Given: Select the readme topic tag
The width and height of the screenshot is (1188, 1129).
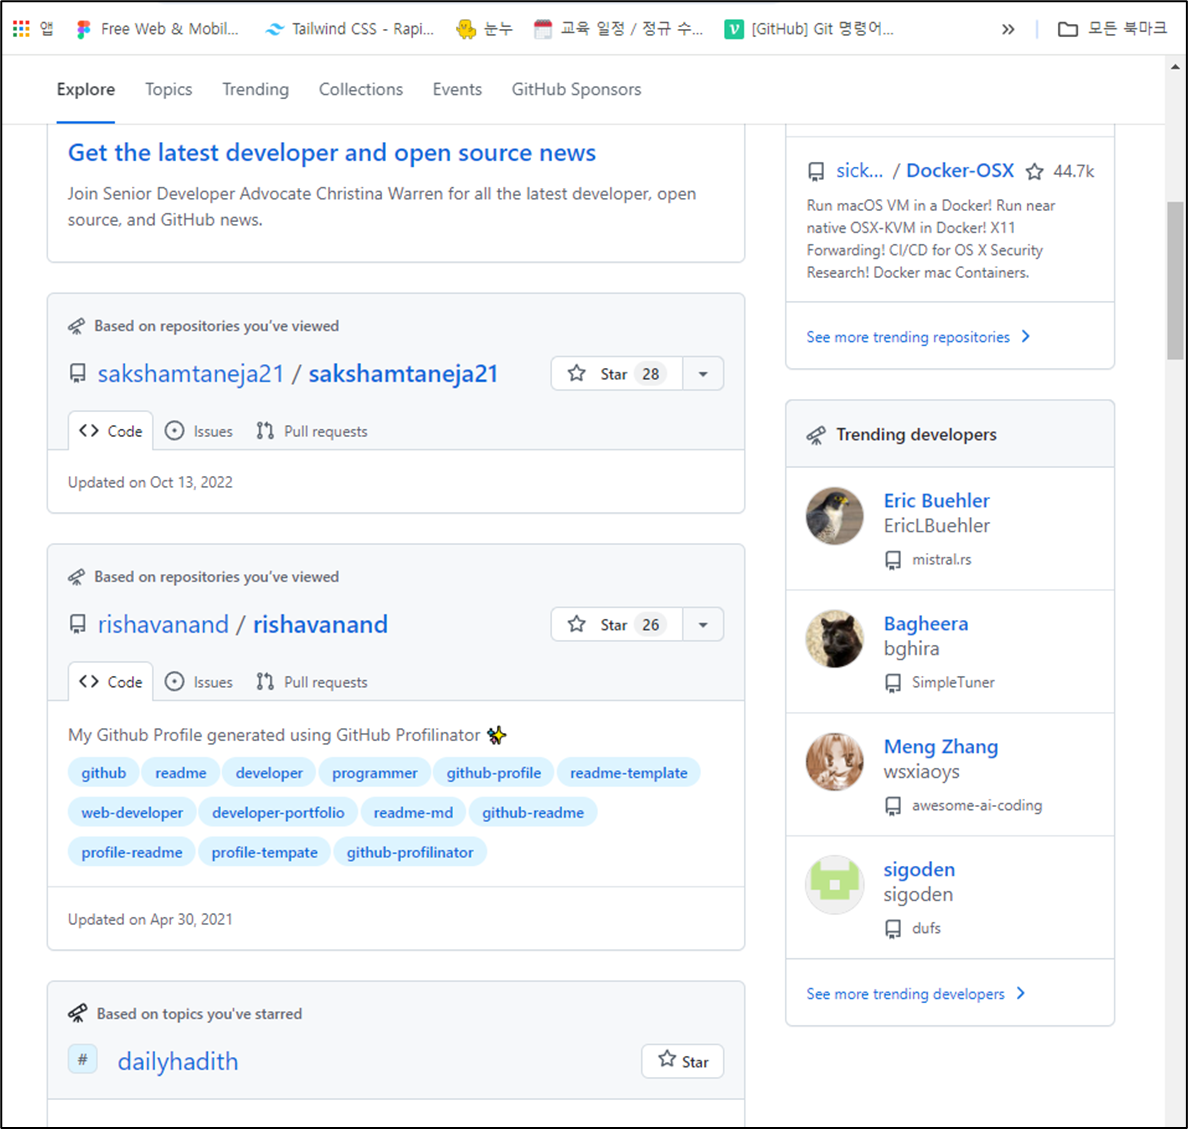Looking at the screenshot, I should click(180, 773).
